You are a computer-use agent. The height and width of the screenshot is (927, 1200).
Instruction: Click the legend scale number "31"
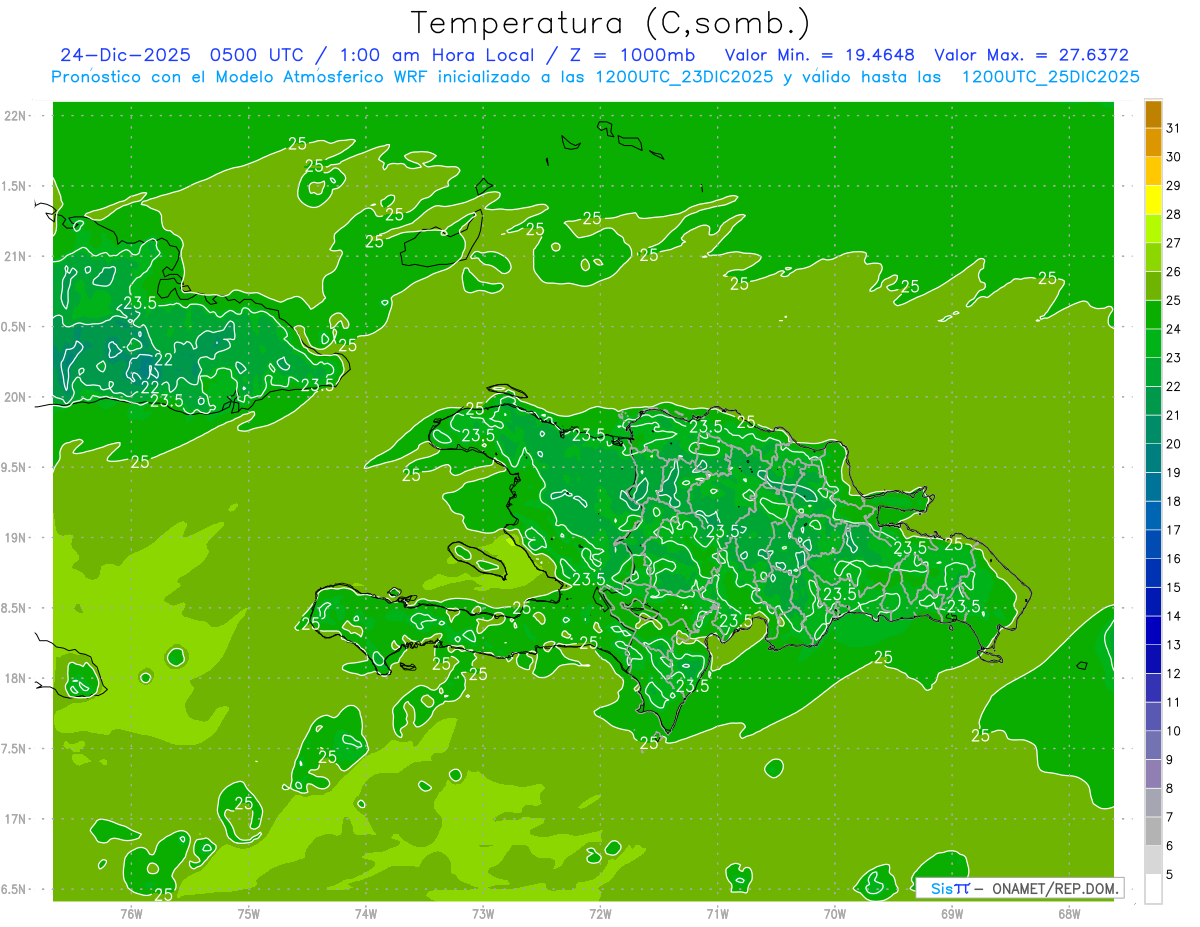coord(1173,128)
